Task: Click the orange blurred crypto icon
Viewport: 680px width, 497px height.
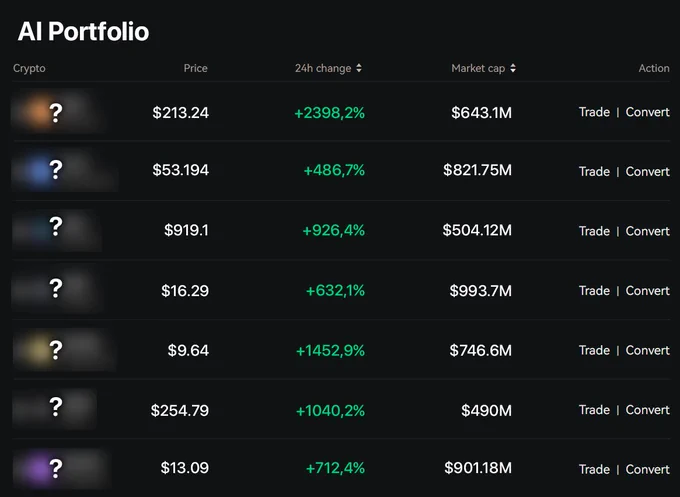Action: pos(36,112)
